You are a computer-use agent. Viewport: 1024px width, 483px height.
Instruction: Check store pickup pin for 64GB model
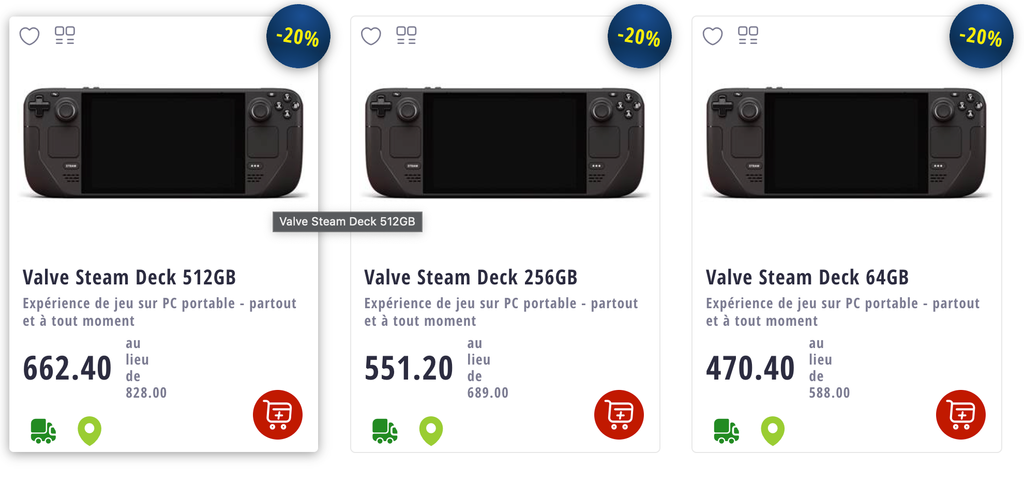pyautogui.click(x=773, y=431)
